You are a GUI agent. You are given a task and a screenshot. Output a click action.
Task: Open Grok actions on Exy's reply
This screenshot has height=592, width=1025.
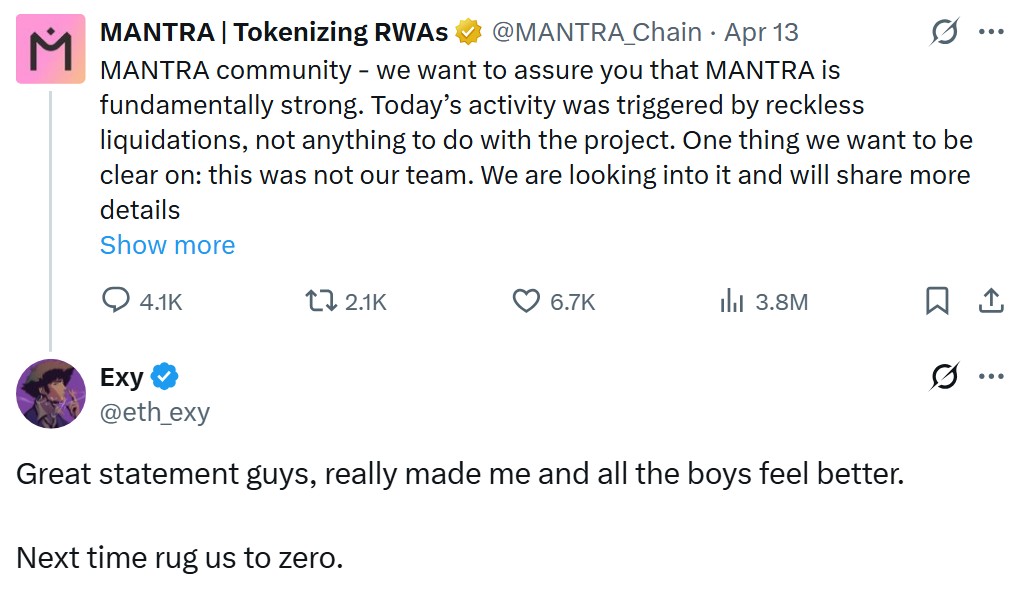pyautogui.click(x=943, y=377)
